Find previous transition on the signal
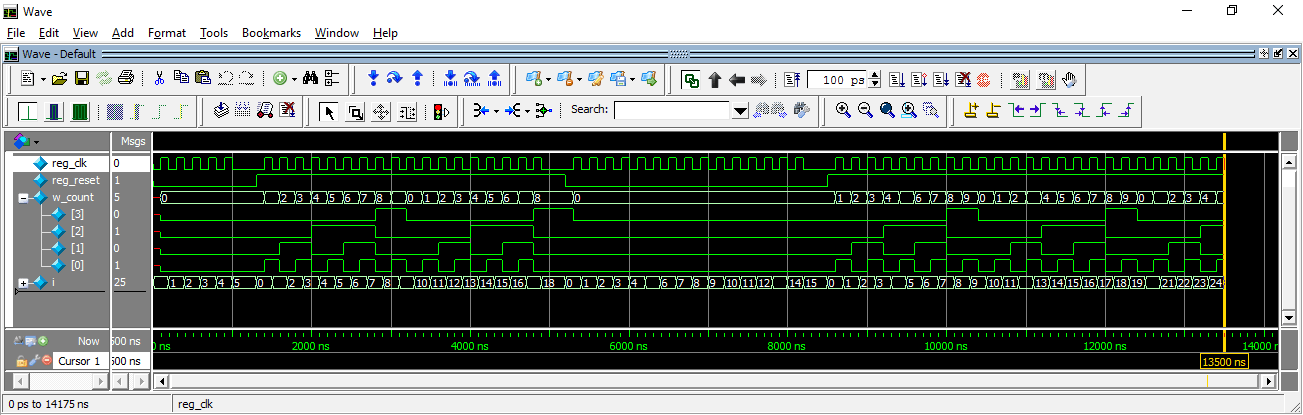Viewport: 1303px width, 415px height. 1016,111
